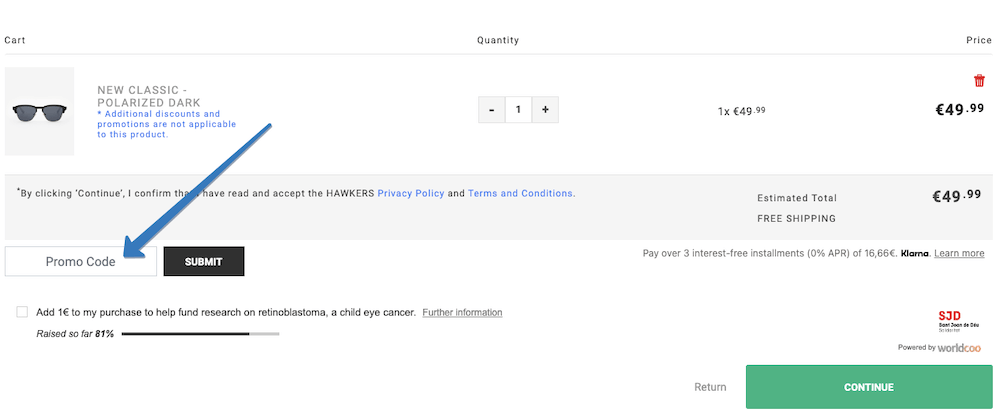The width and height of the screenshot is (1000, 420).
Task: Increase quantity with the plus button
Action: click(545, 110)
